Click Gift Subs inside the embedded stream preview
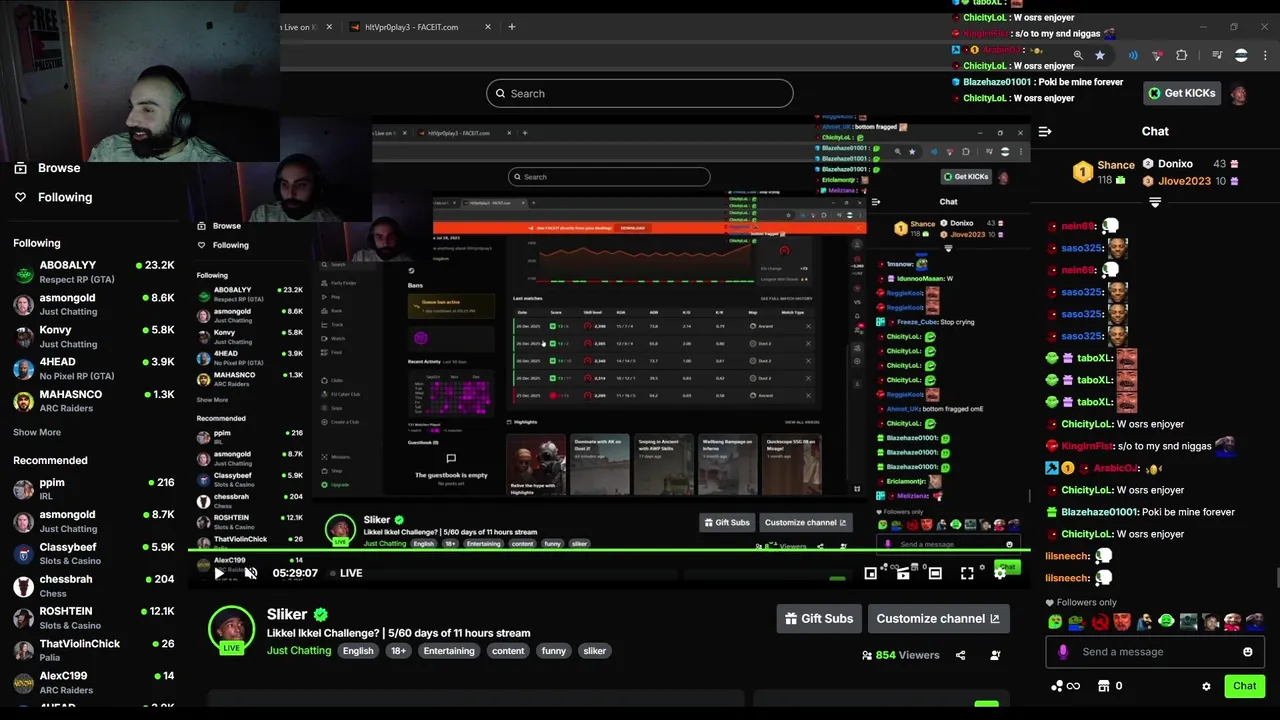1280x720 pixels. [x=726, y=522]
